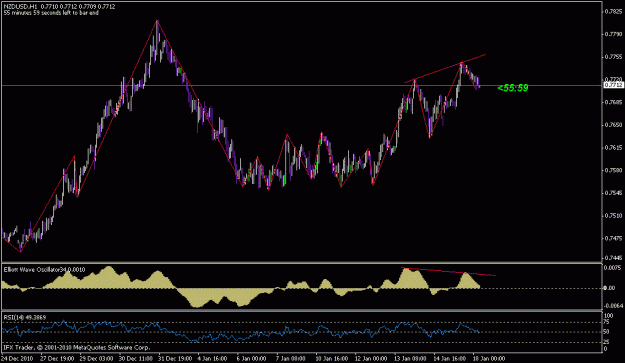Click the 0.7825 price axis label

[x=614, y=11]
